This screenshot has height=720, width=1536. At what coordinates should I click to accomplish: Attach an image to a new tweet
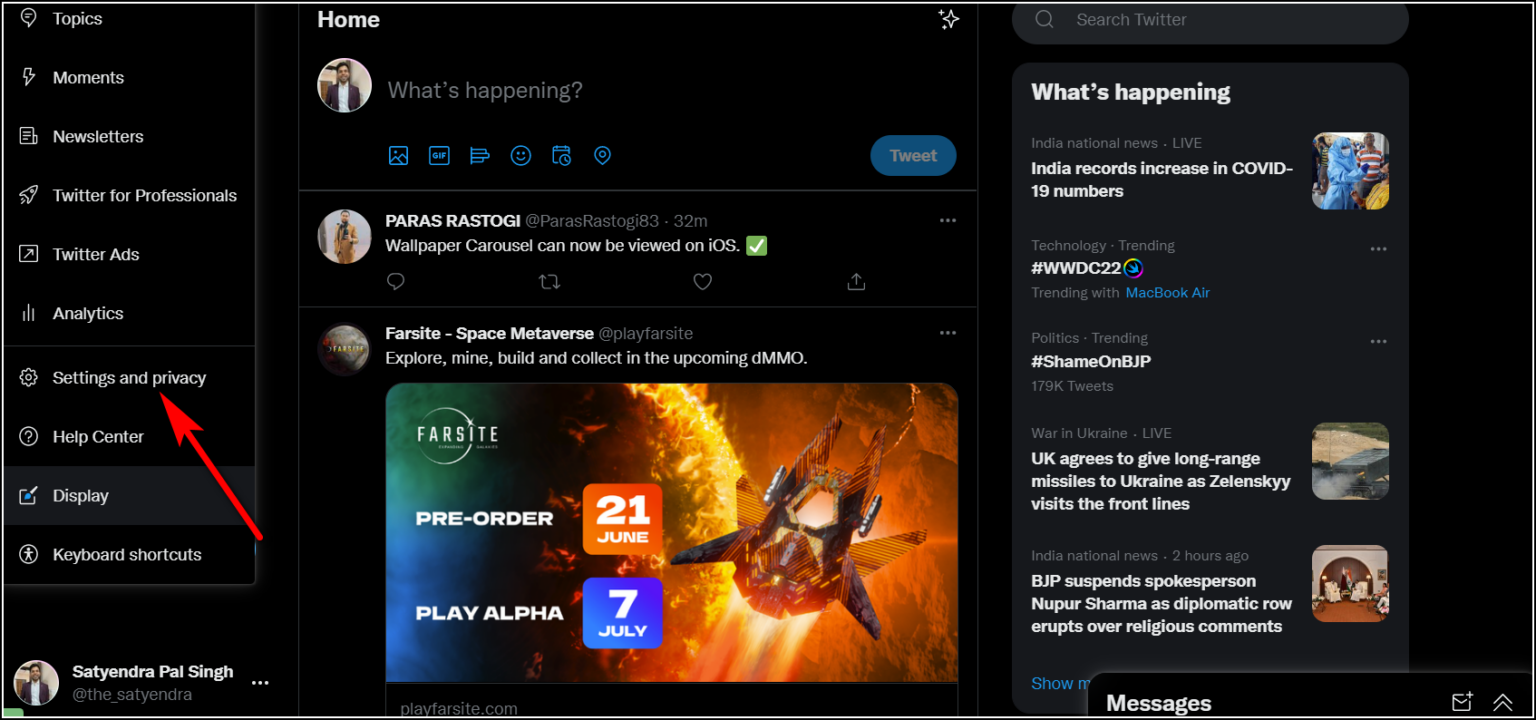[398, 155]
